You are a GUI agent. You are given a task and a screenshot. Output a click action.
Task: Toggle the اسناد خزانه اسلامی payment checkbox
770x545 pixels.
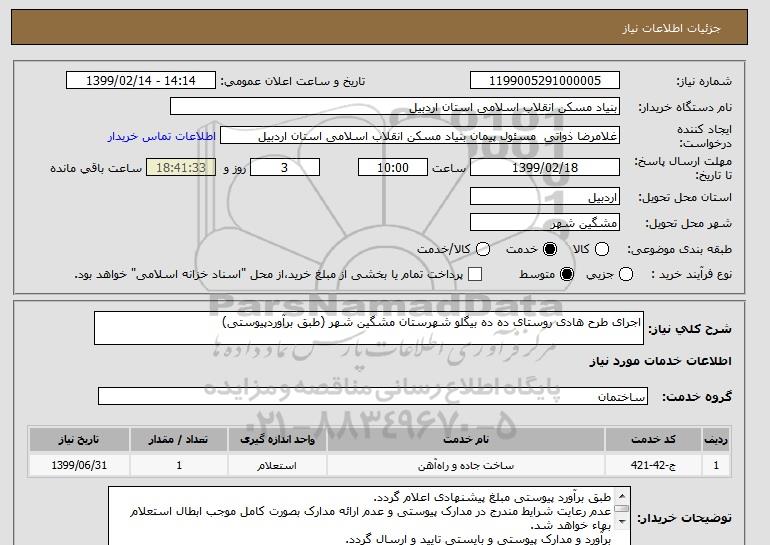(x=475, y=274)
